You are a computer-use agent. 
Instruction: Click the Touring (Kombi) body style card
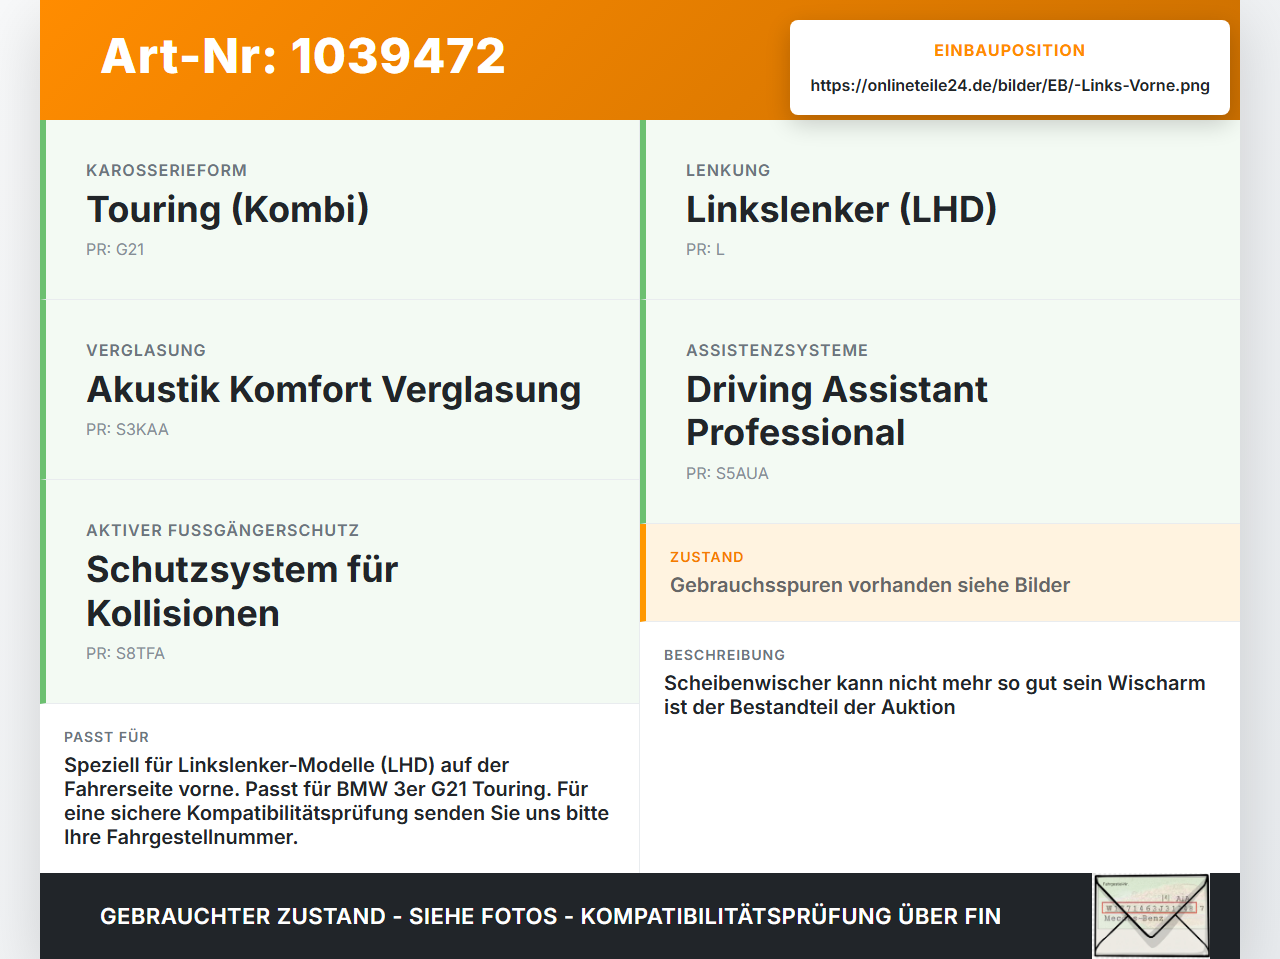pos(340,210)
